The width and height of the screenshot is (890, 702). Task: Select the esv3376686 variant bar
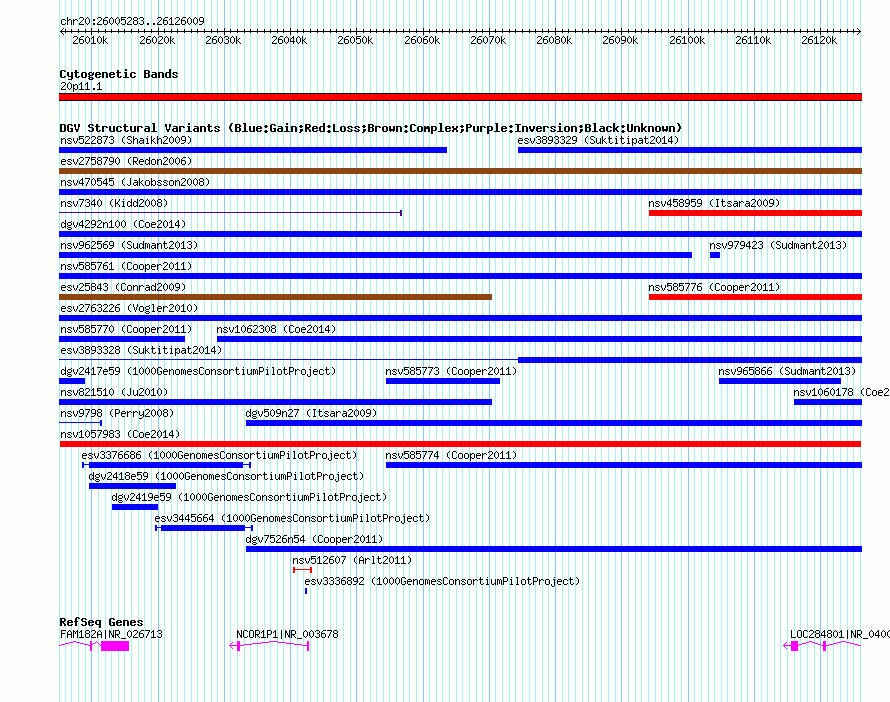pyautogui.click(x=167, y=465)
